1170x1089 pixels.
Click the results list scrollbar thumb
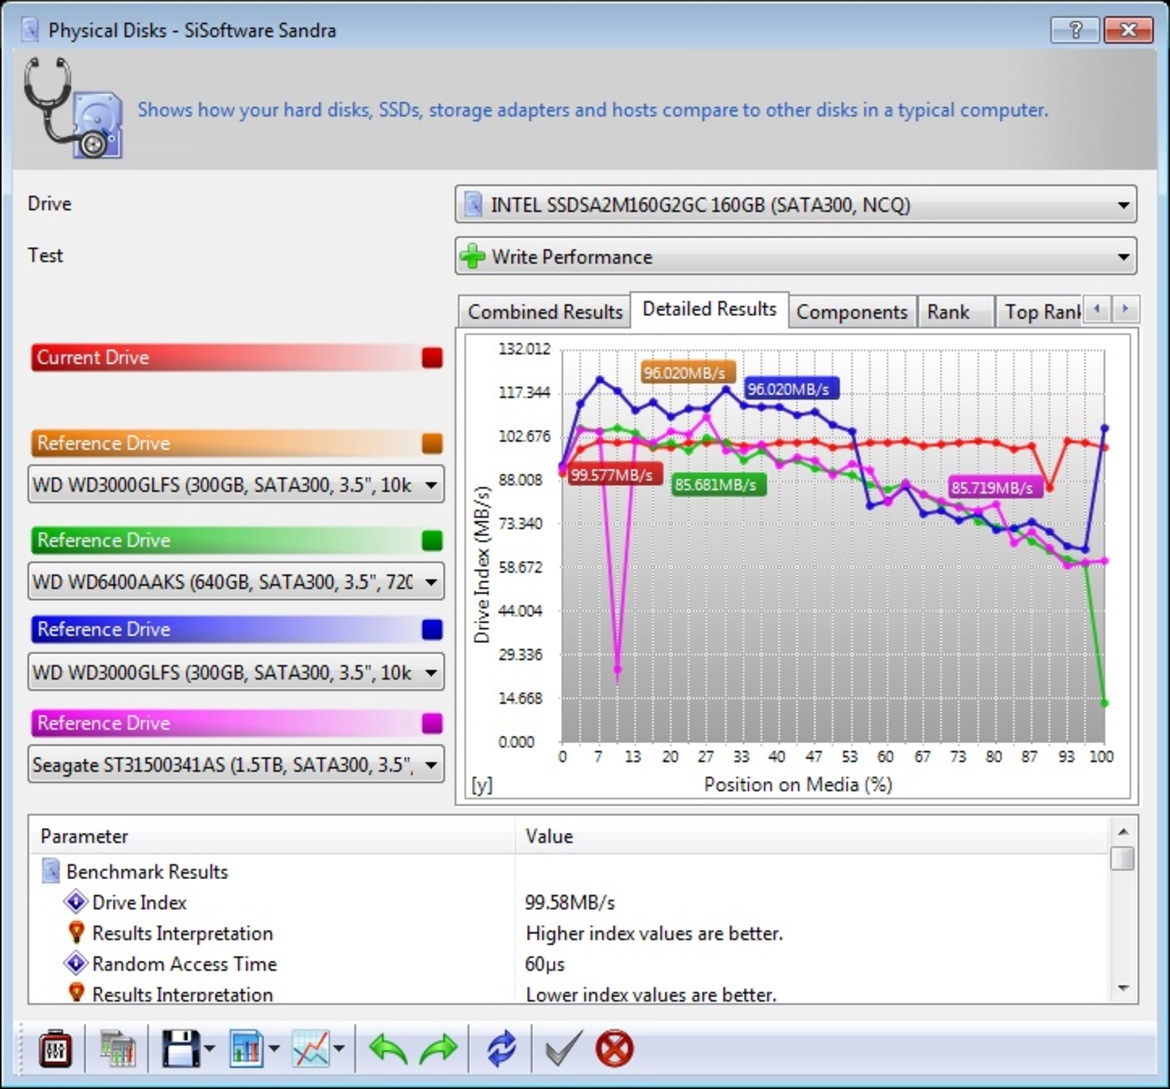1122,858
